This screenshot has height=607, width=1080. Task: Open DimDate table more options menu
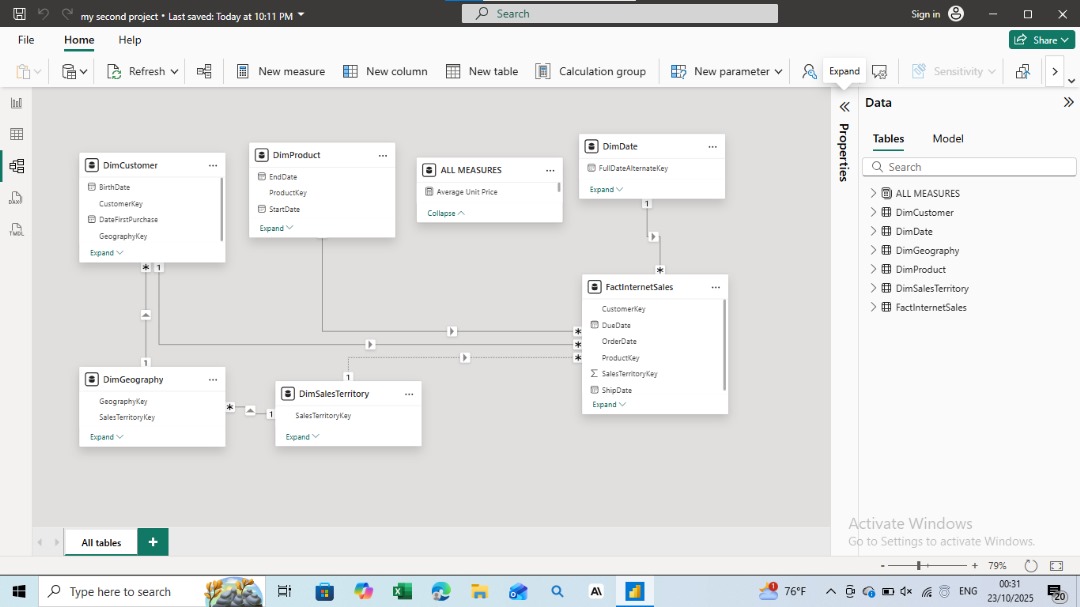pyautogui.click(x=713, y=147)
